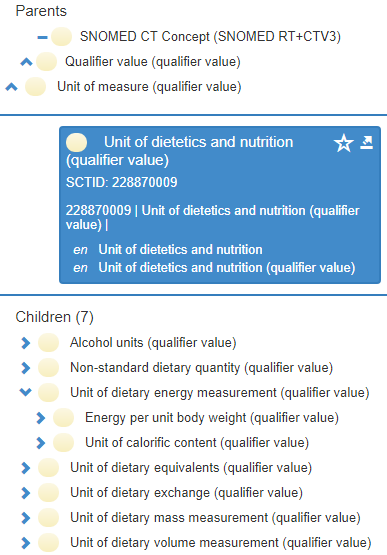Click the SCTID 228870009 text
This screenshot has width=387, height=555.
click(121, 182)
